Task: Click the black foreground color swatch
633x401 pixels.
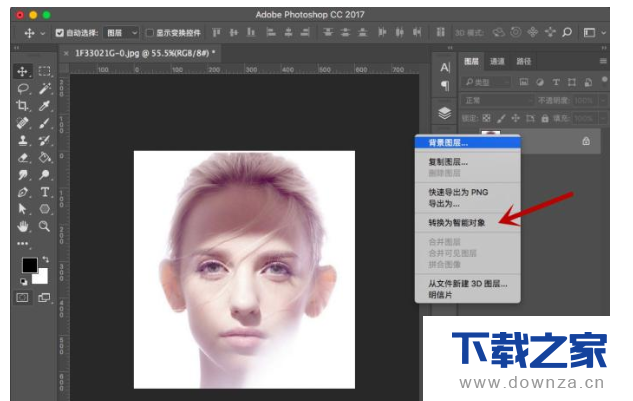Action: tap(29, 265)
